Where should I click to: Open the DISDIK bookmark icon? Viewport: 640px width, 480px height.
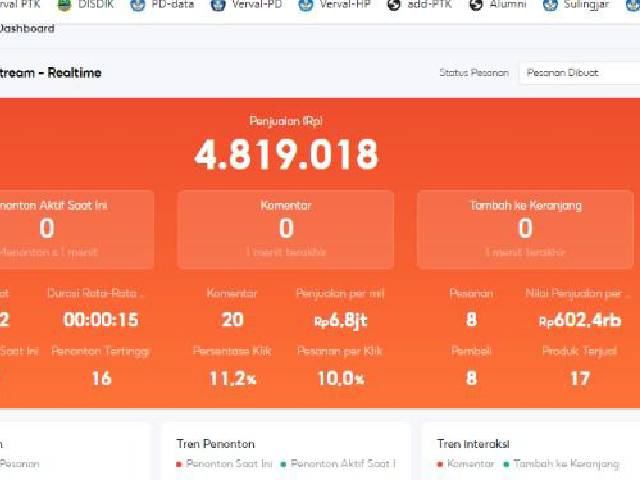[64, 5]
